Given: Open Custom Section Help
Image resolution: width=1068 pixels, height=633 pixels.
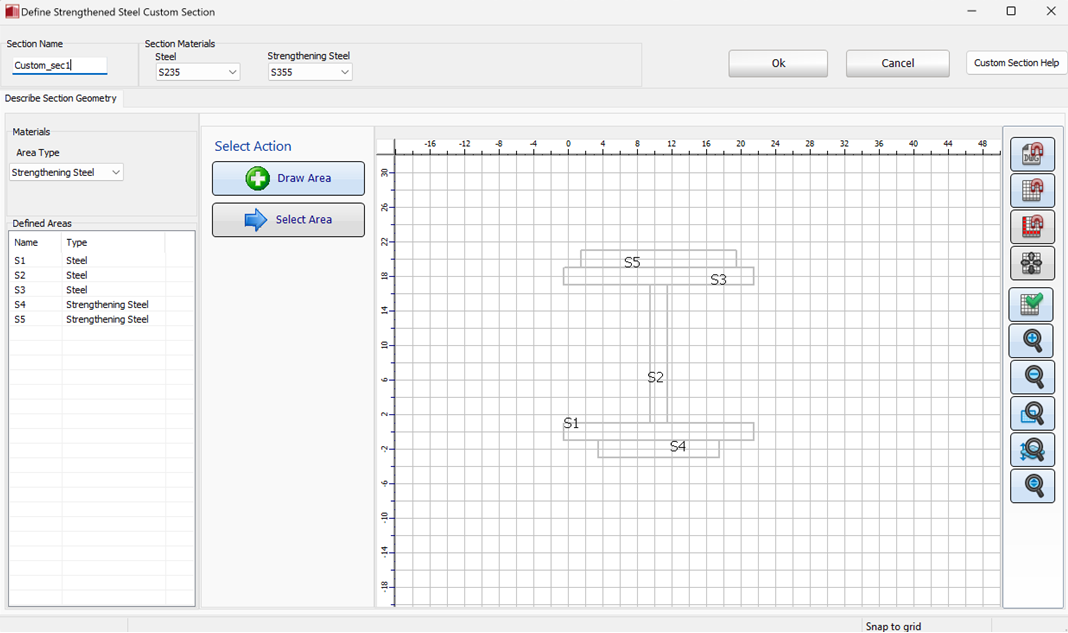Looking at the screenshot, I should (1016, 63).
